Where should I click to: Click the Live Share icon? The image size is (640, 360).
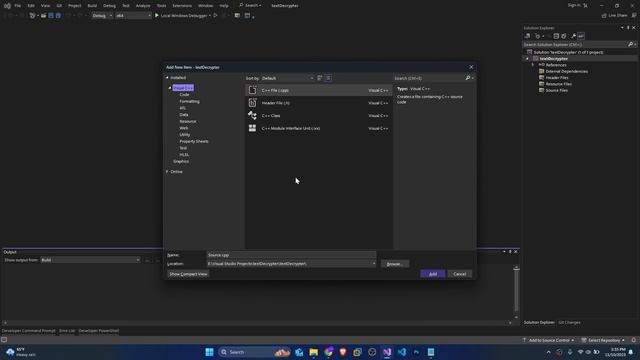[604, 16]
